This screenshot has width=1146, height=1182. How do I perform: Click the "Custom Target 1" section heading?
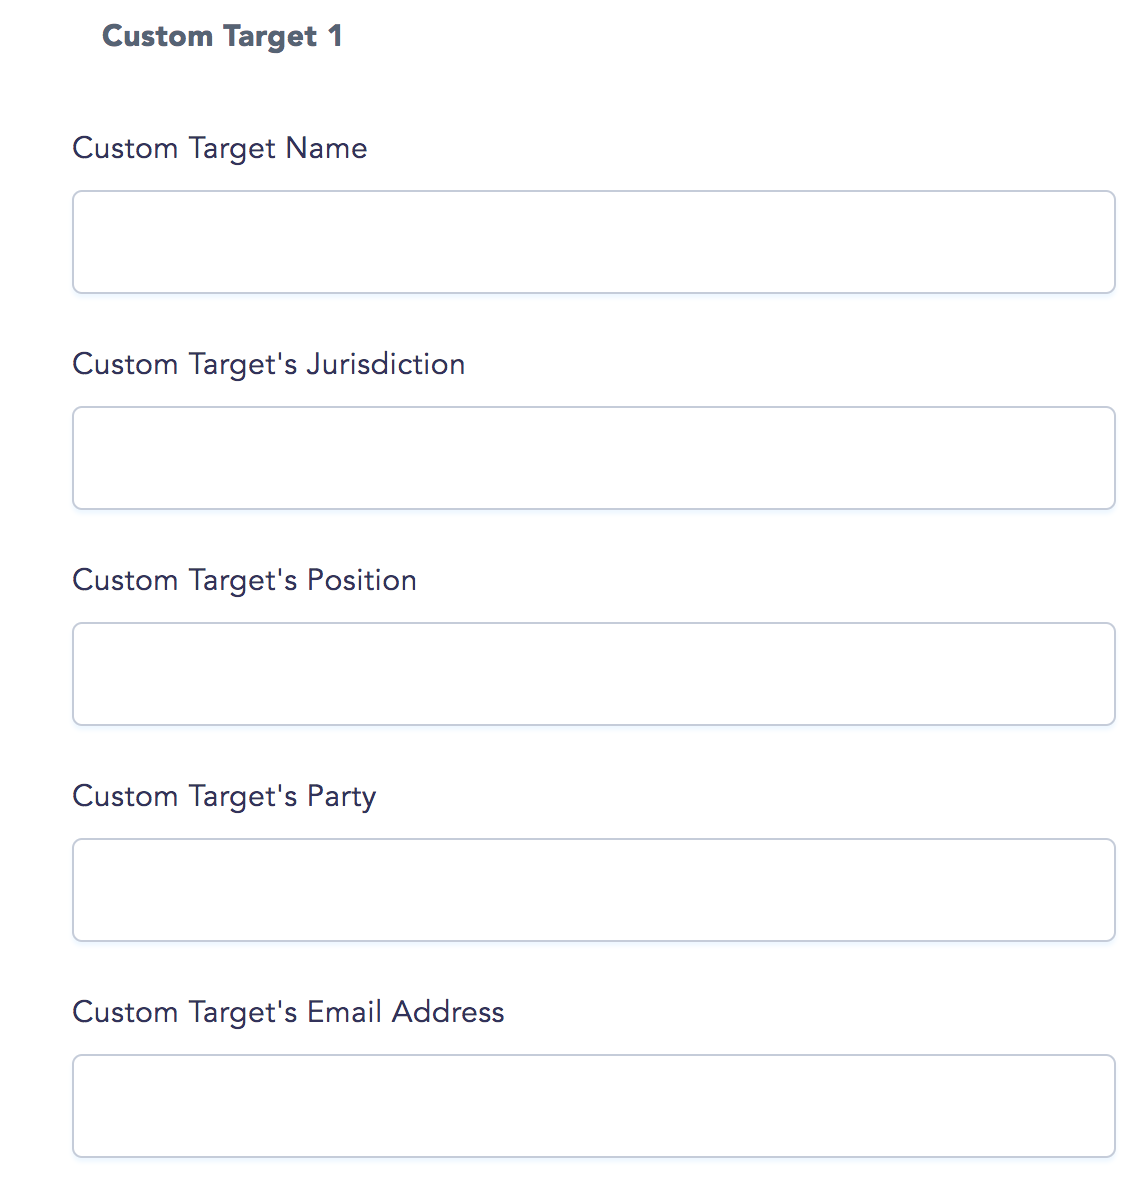coord(222,37)
